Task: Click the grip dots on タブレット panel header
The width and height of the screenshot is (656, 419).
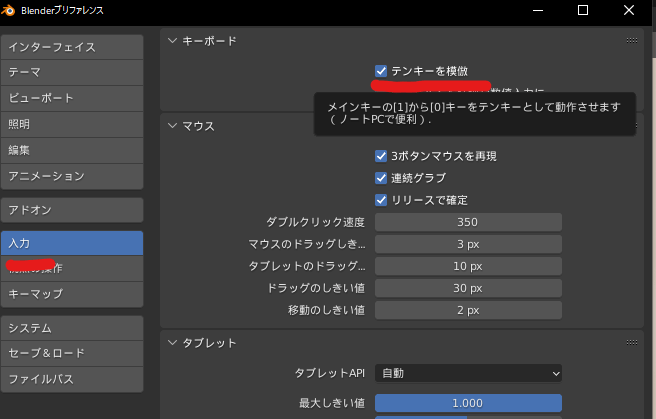Action: (x=632, y=342)
